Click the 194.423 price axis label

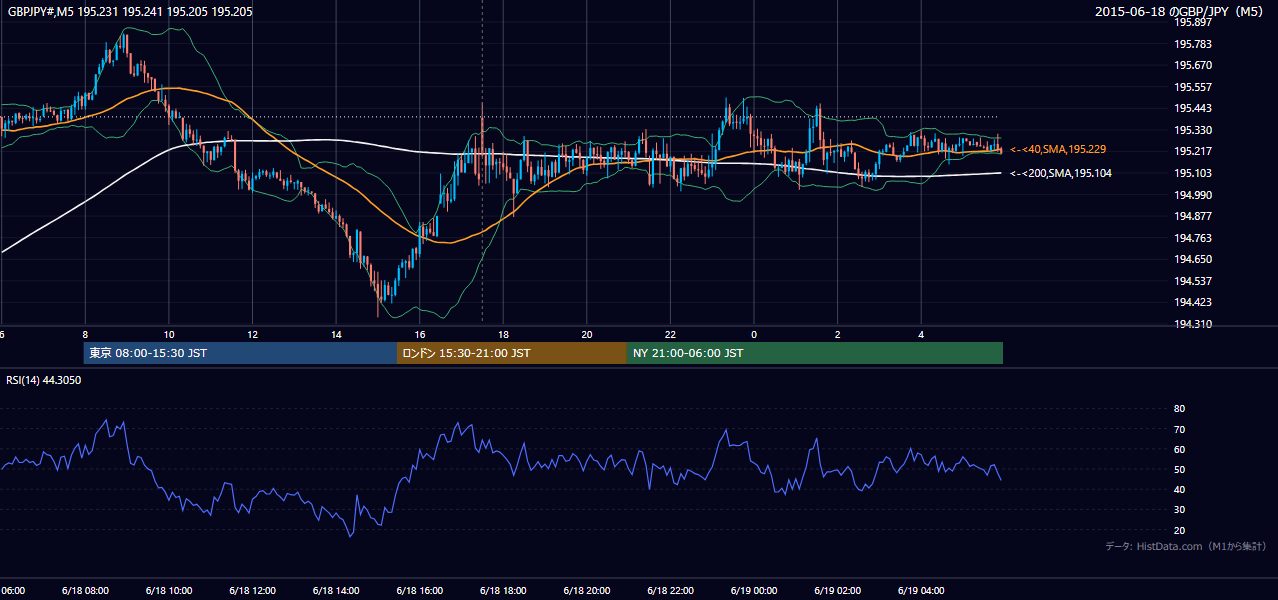(x=1191, y=302)
